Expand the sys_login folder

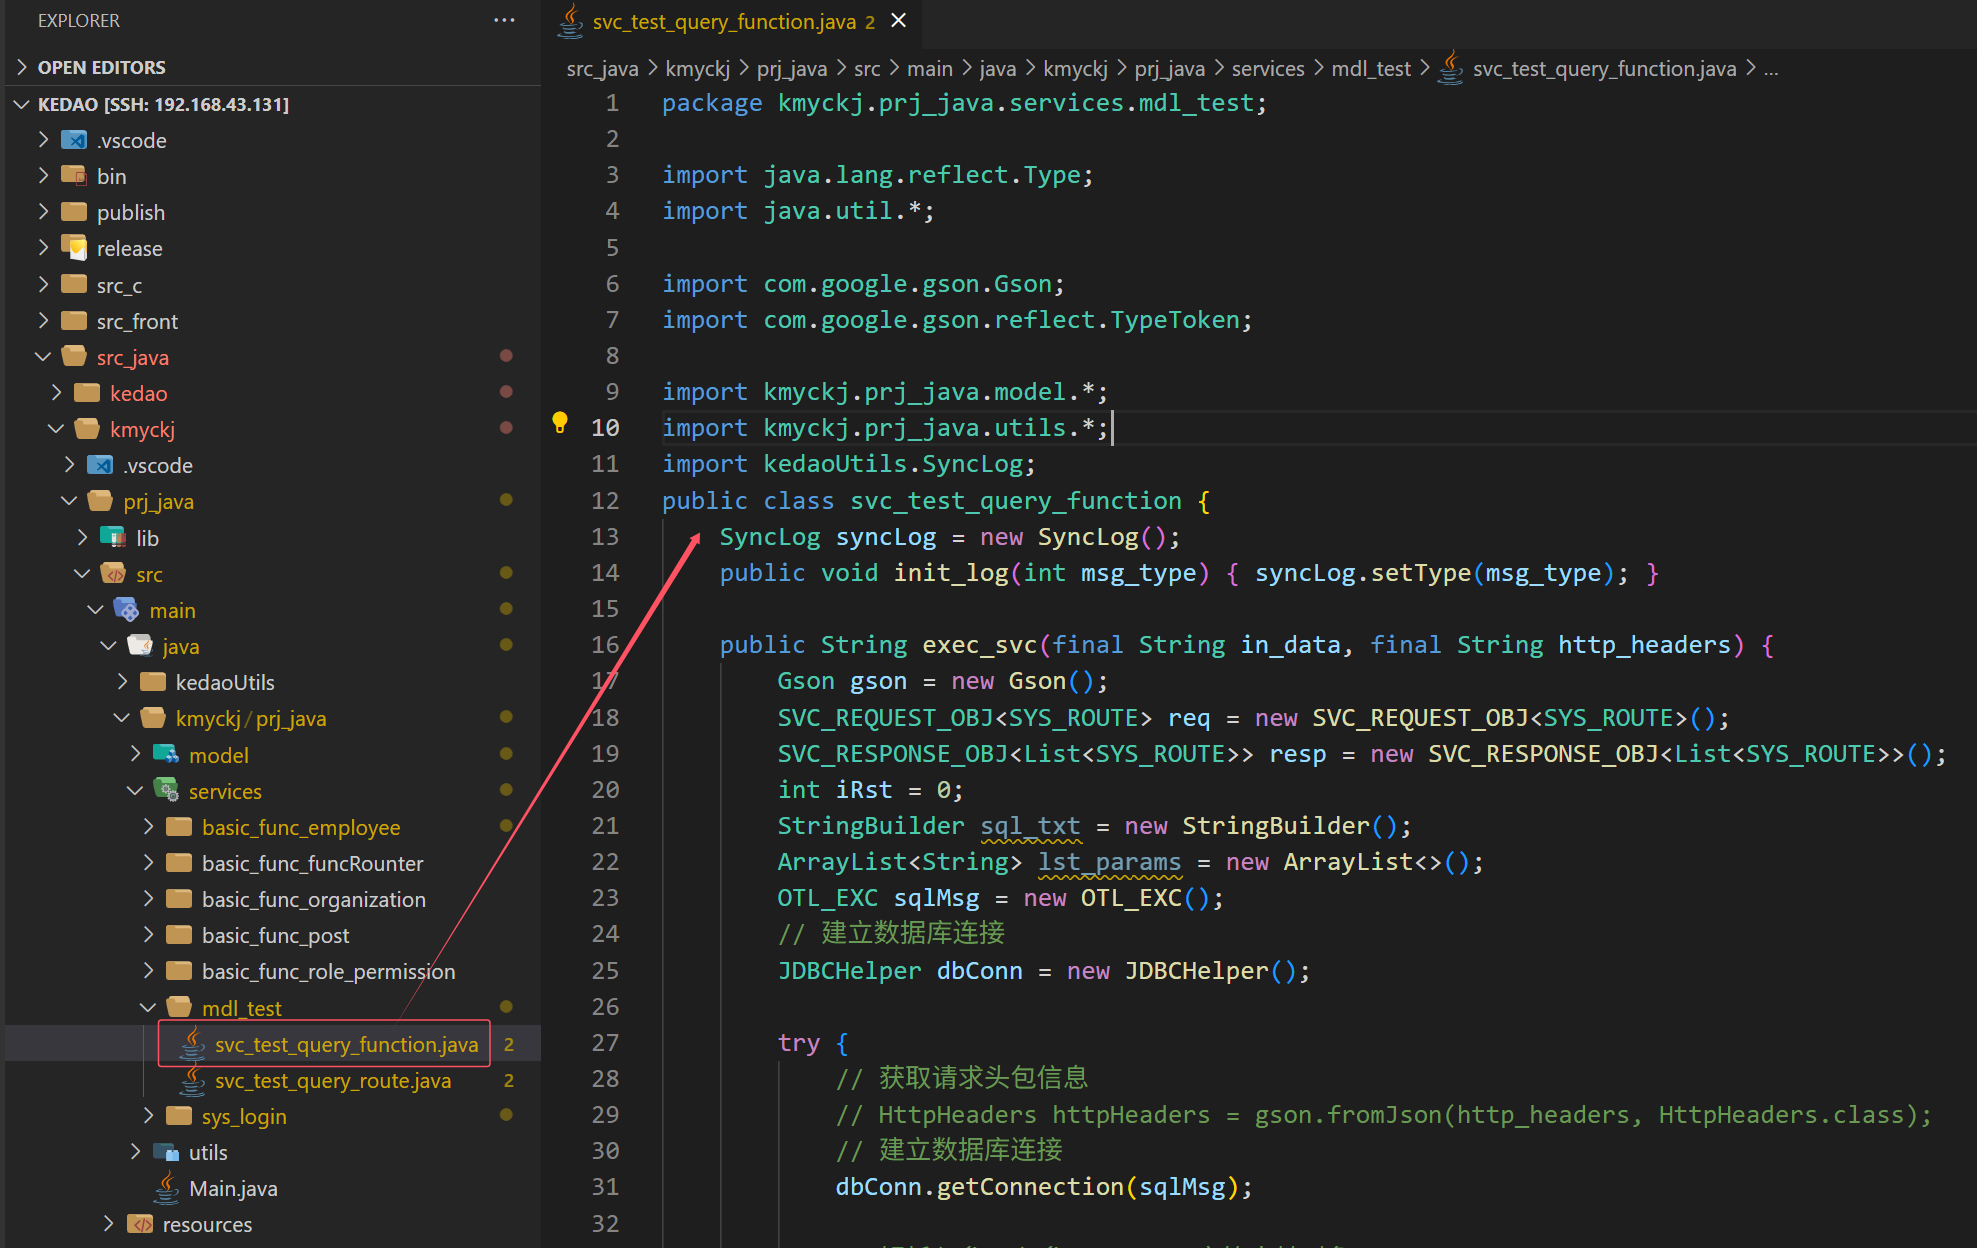point(148,1116)
